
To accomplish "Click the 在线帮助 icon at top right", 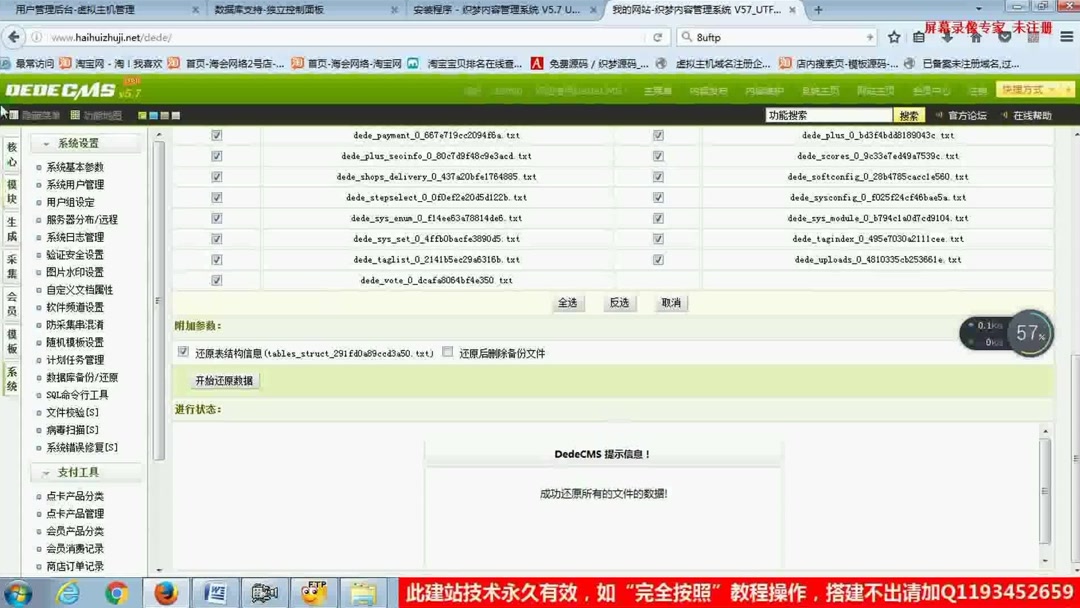I will (1004, 114).
